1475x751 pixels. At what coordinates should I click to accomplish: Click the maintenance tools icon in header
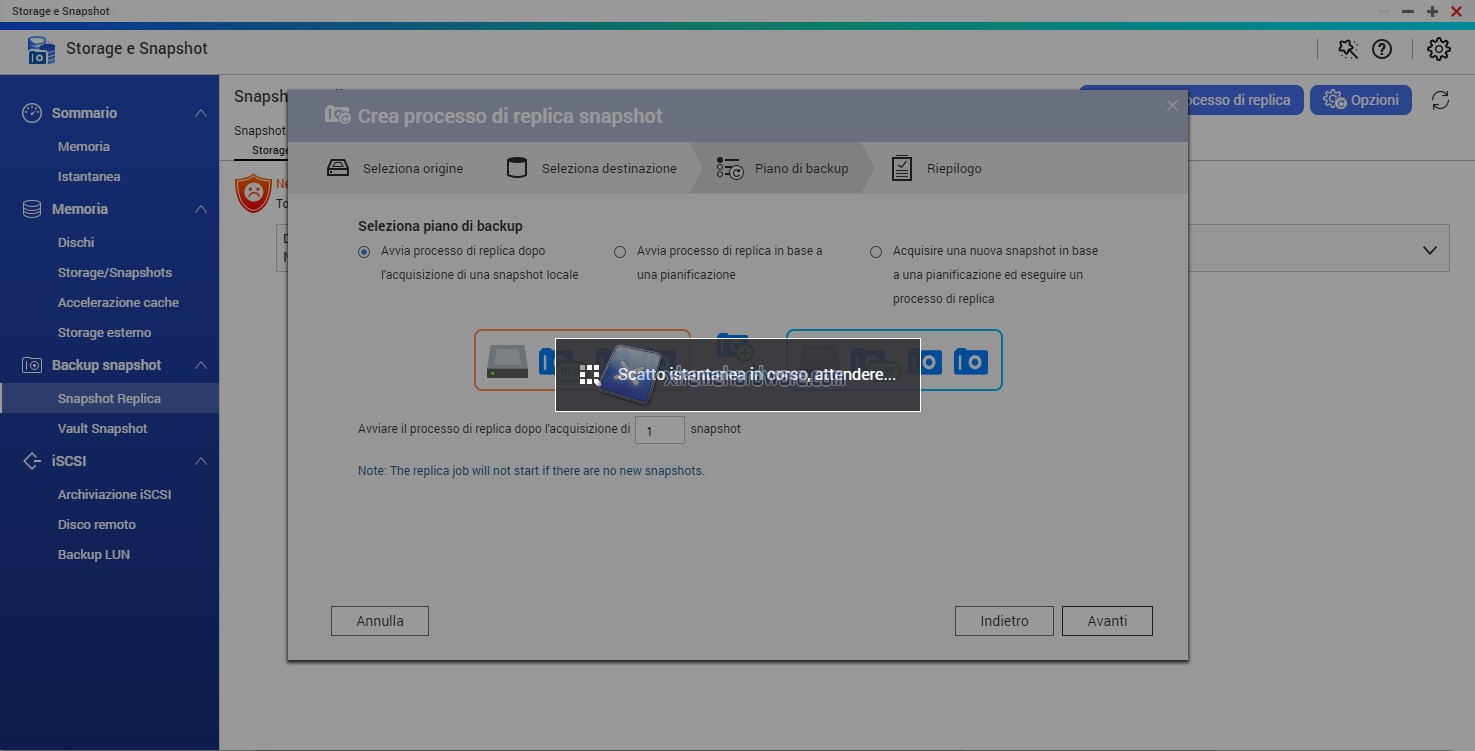tap(1348, 49)
